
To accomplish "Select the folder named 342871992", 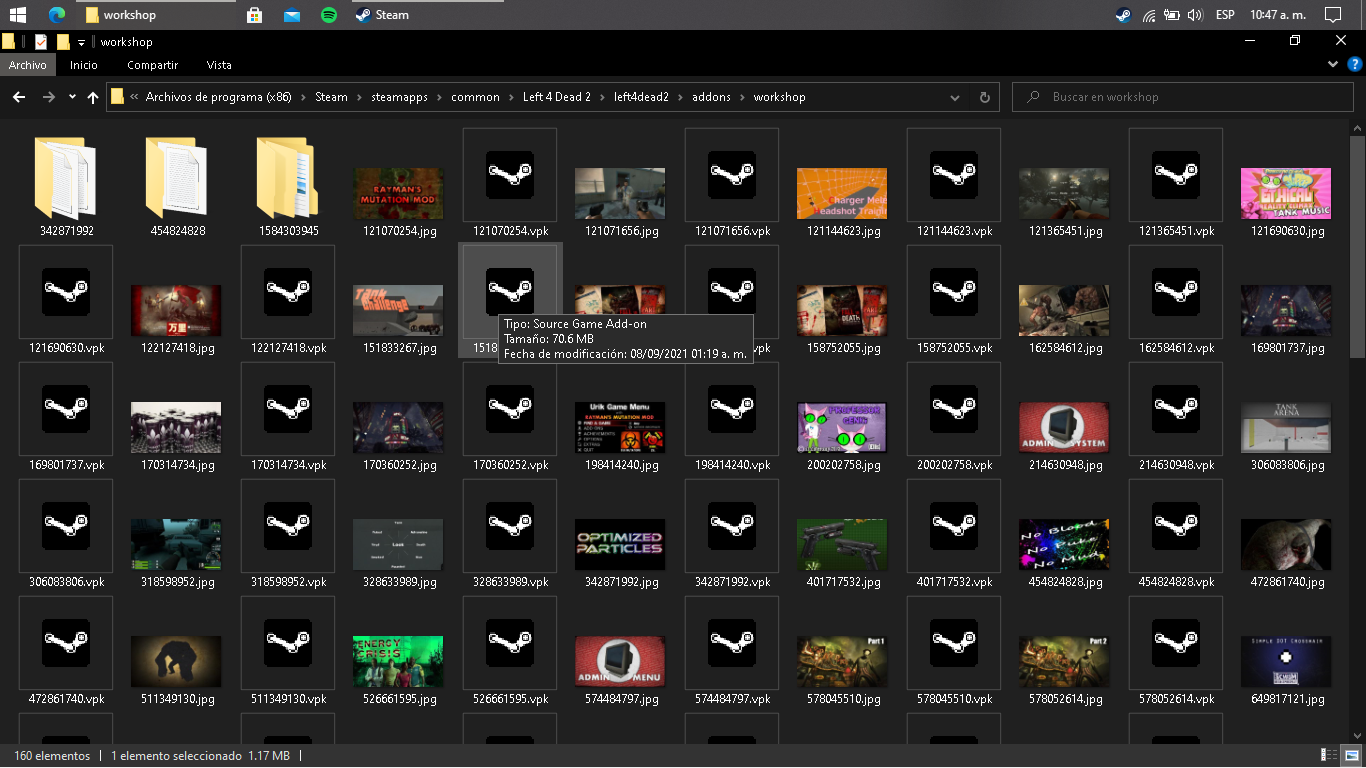I will 68,187.
